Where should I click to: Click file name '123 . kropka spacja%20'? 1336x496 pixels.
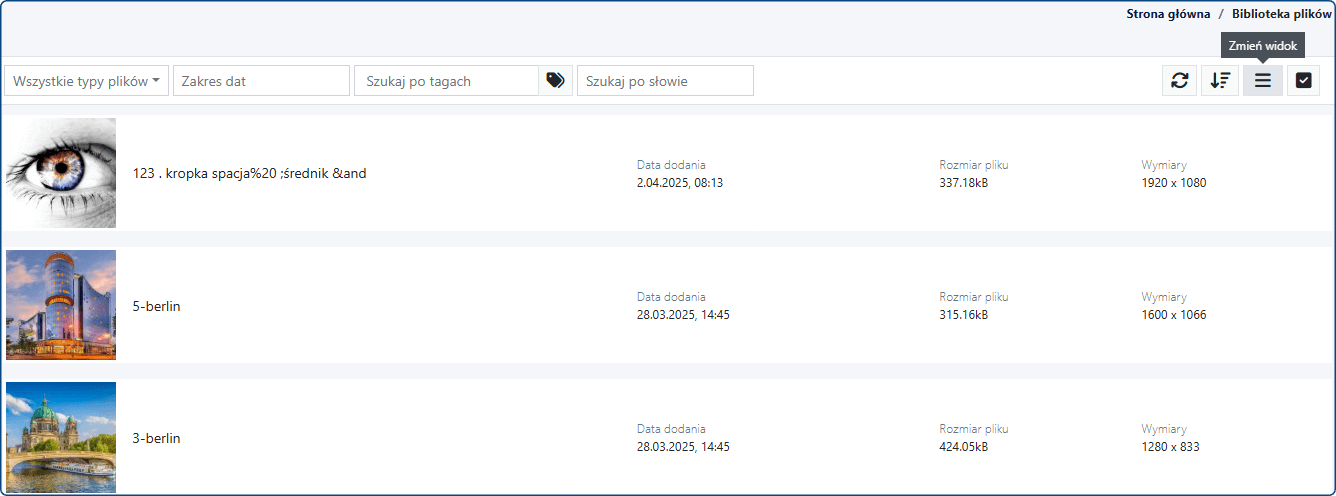(249, 173)
